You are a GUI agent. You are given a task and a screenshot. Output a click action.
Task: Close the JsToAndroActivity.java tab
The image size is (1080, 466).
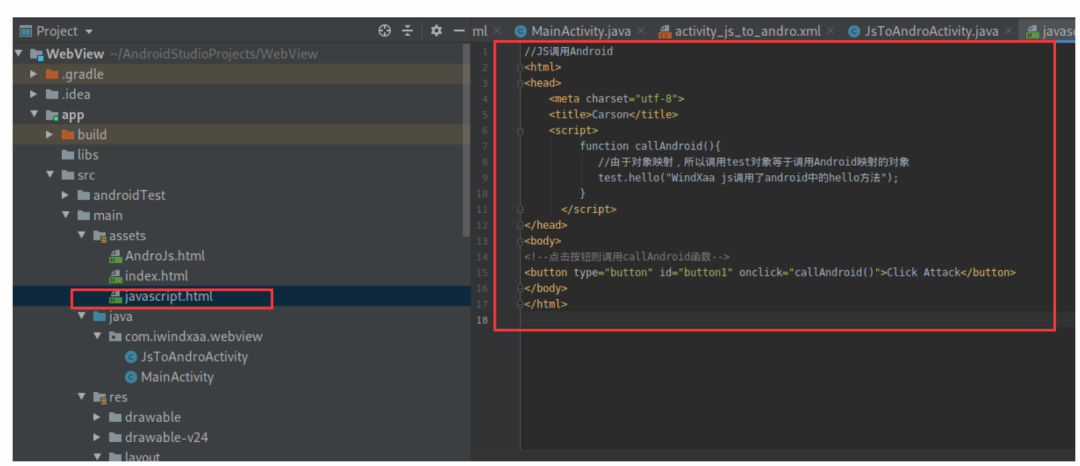[1008, 31]
